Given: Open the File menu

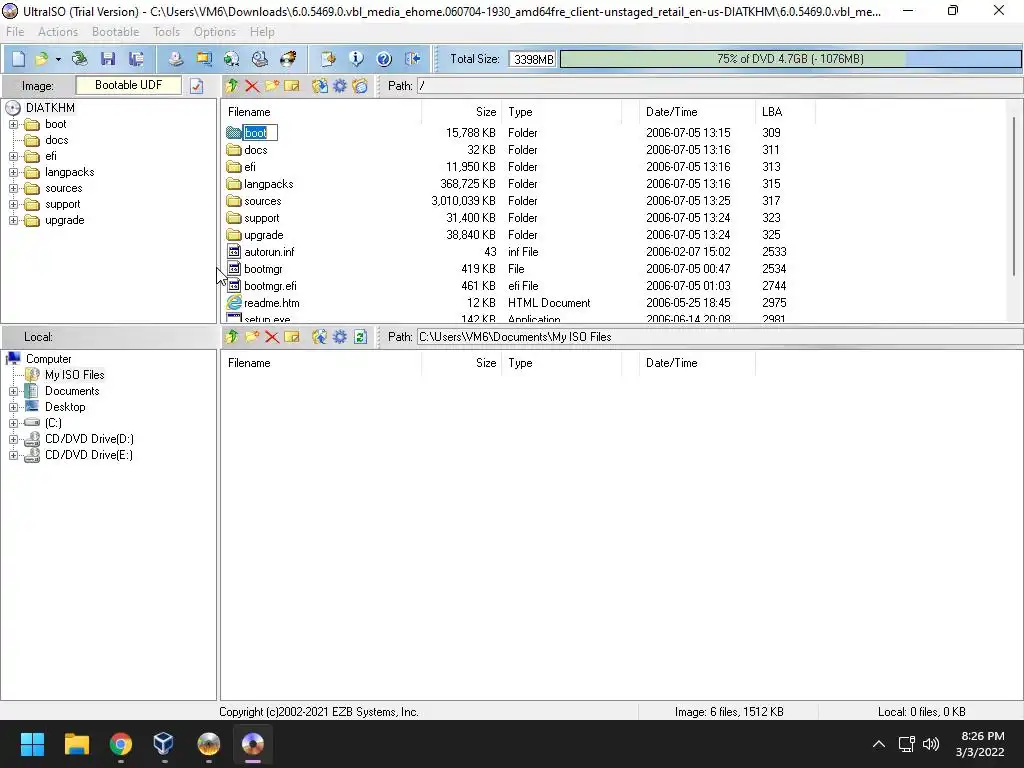Looking at the screenshot, I should tap(15, 32).
